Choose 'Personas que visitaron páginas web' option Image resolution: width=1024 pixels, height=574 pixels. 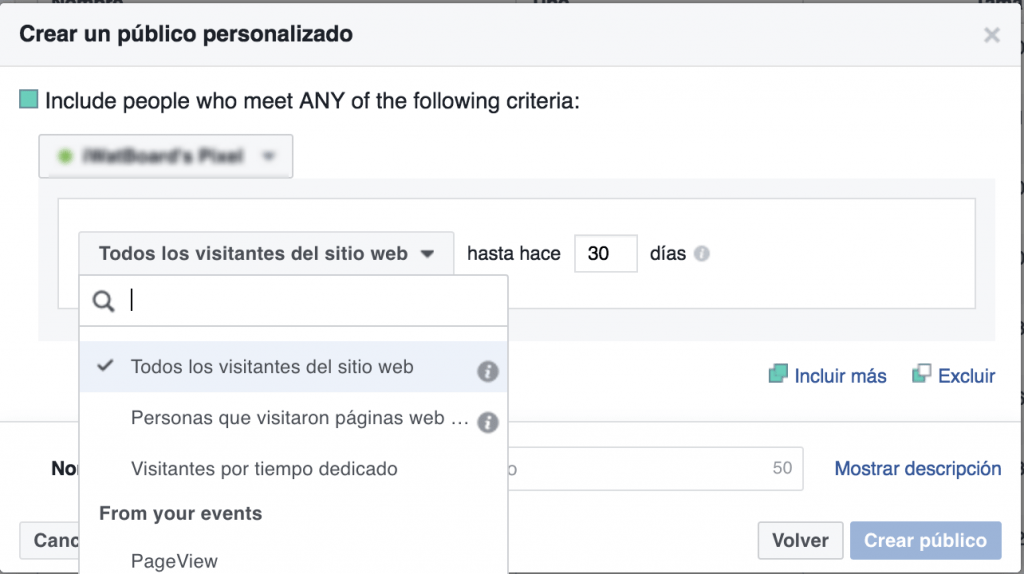[x=293, y=418]
